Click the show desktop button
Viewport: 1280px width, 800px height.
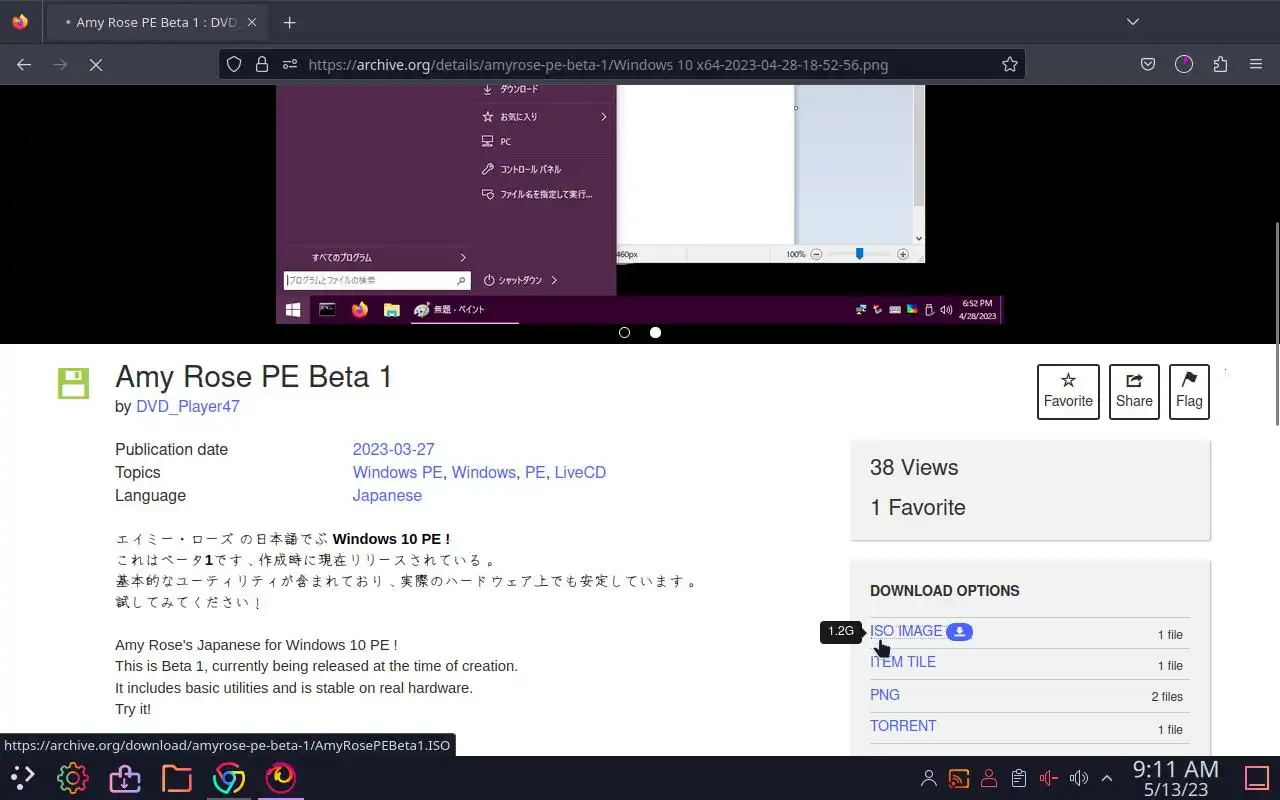click(x=1256, y=778)
